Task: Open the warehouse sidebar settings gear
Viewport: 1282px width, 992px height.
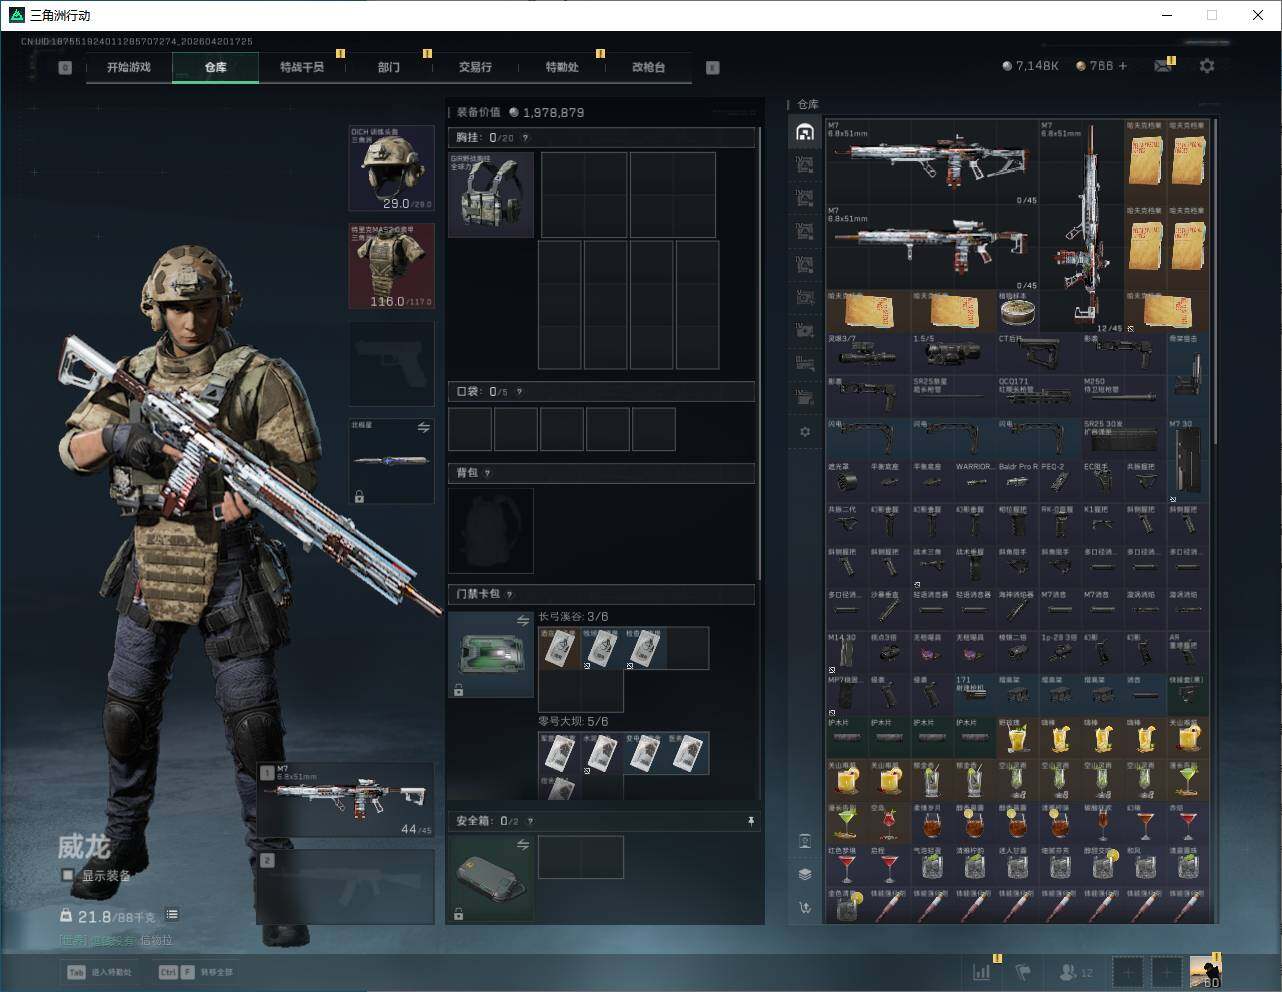Action: pyautogui.click(x=805, y=432)
